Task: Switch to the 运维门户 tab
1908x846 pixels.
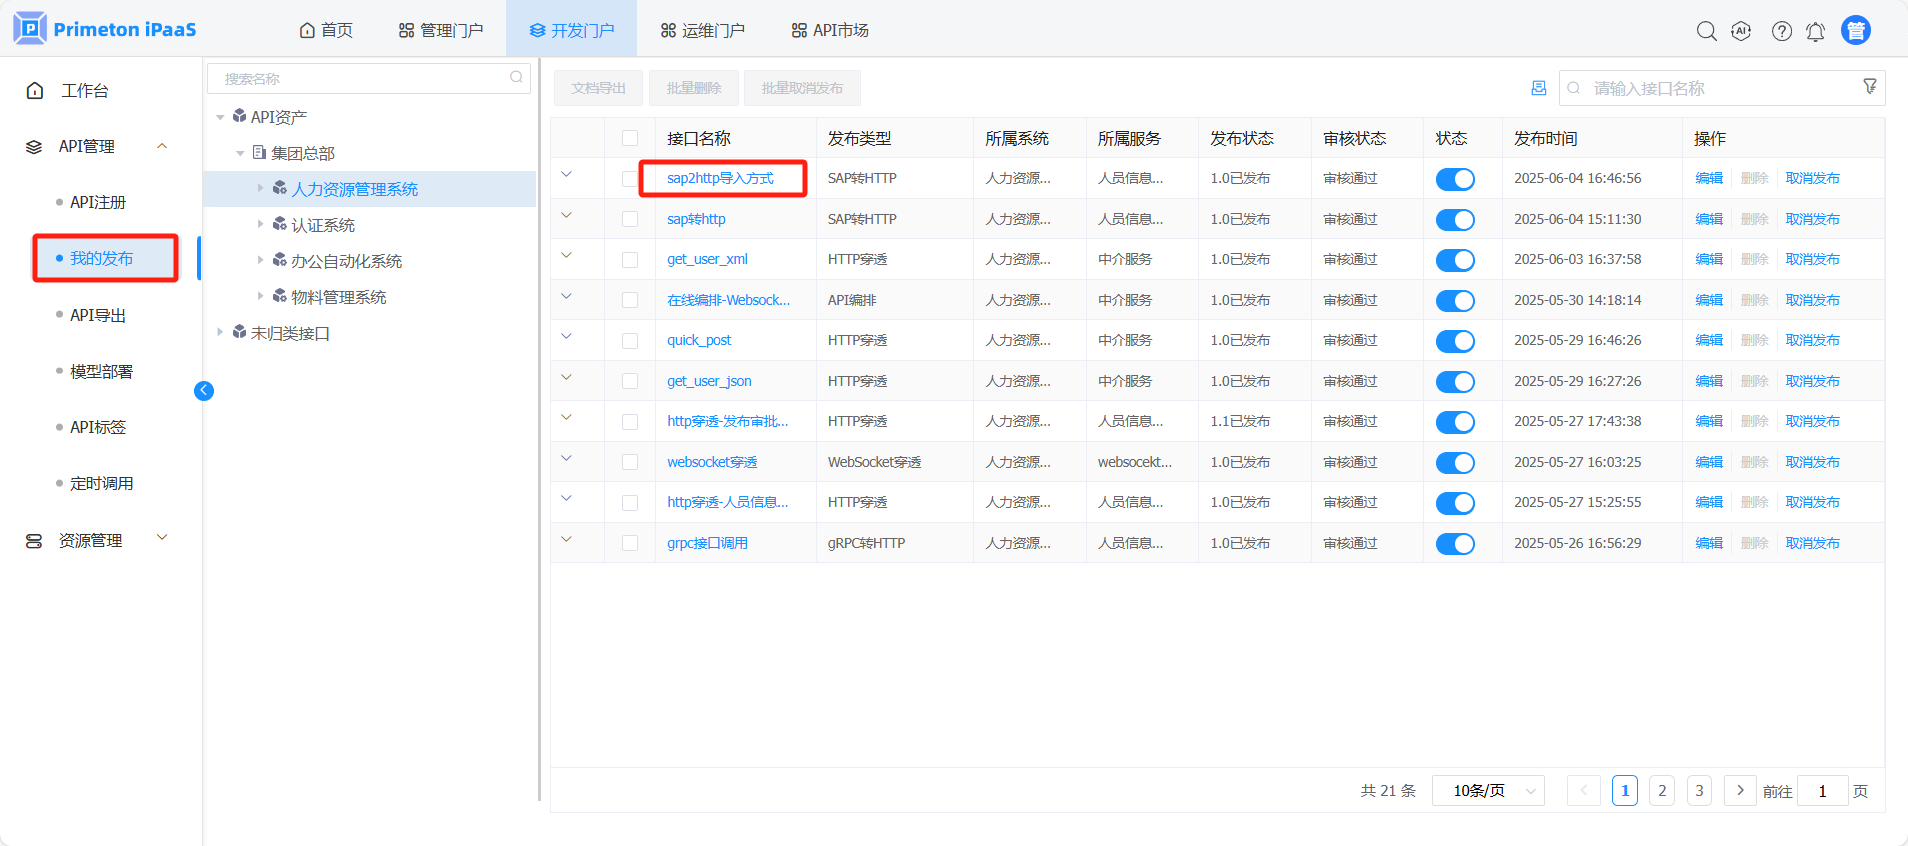Action: click(x=703, y=30)
